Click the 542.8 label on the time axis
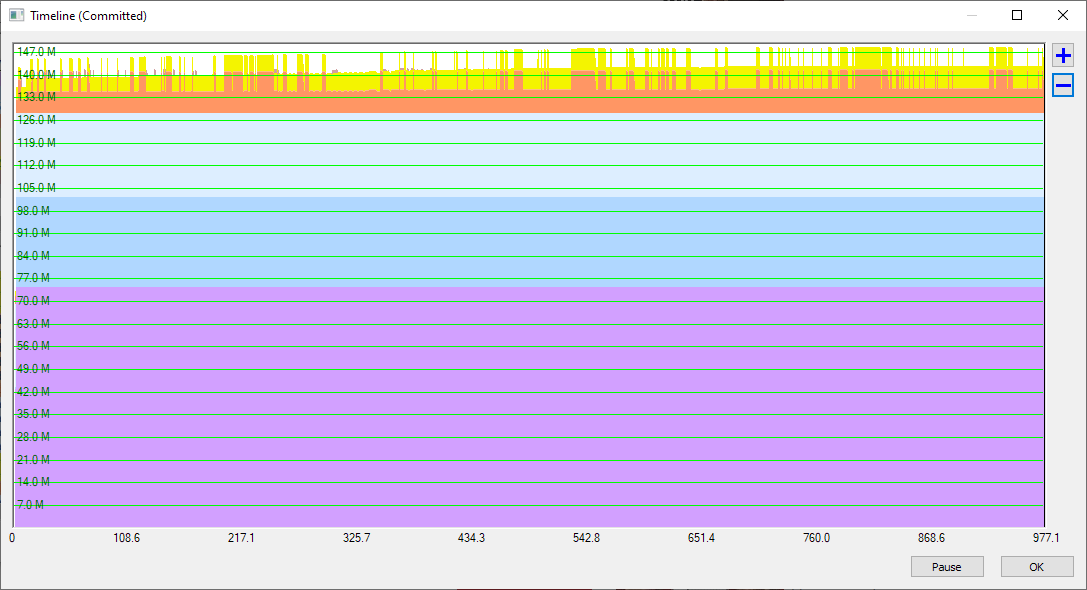The width and height of the screenshot is (1087, 590). tap(586, 537)
